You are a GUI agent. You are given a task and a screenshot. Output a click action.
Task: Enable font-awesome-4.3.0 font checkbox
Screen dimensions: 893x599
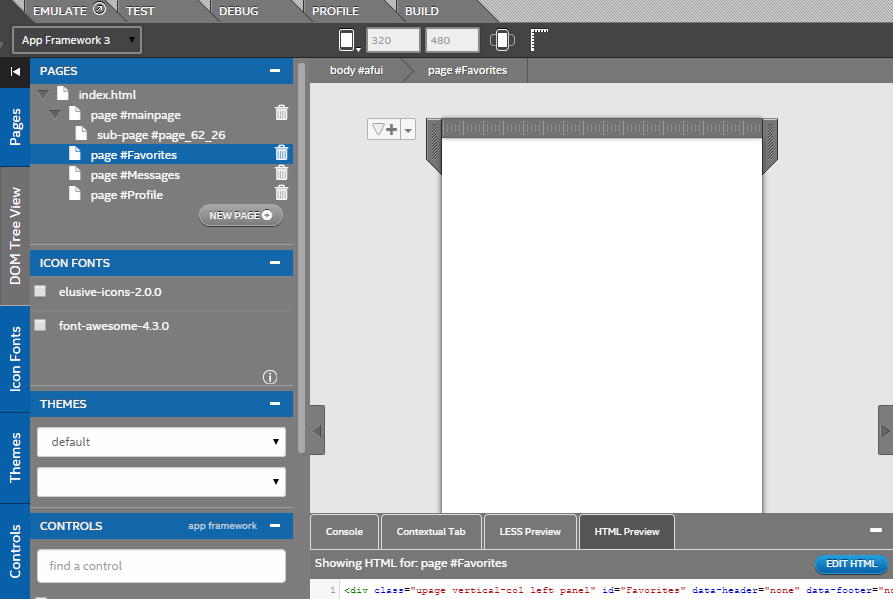[x=40, y=325]
